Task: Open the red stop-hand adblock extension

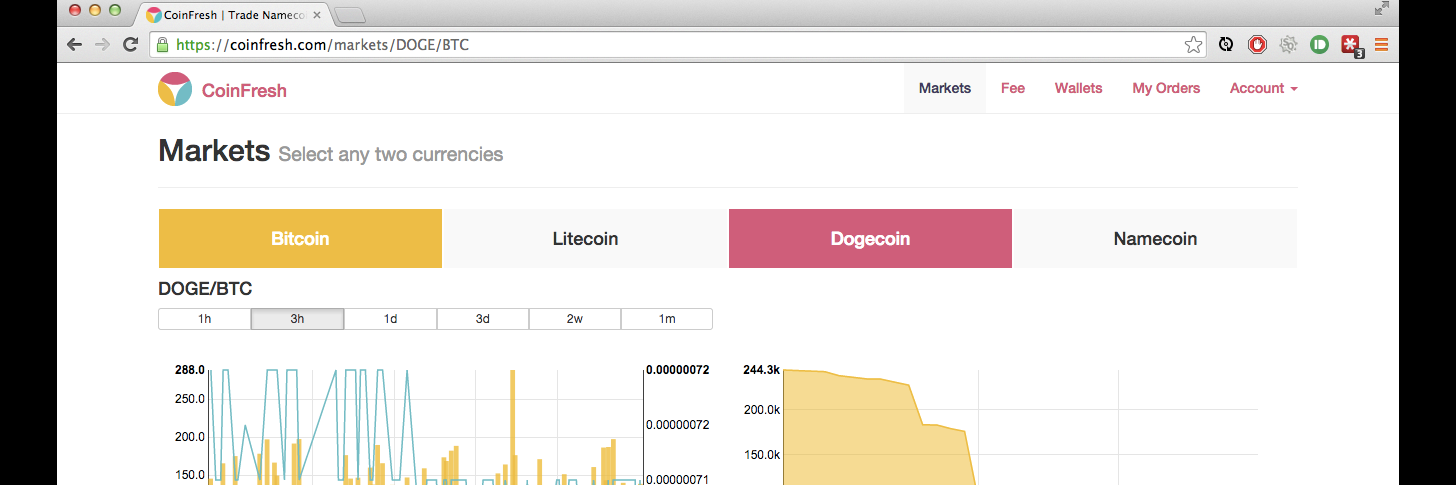Action: coord(1257,44)
